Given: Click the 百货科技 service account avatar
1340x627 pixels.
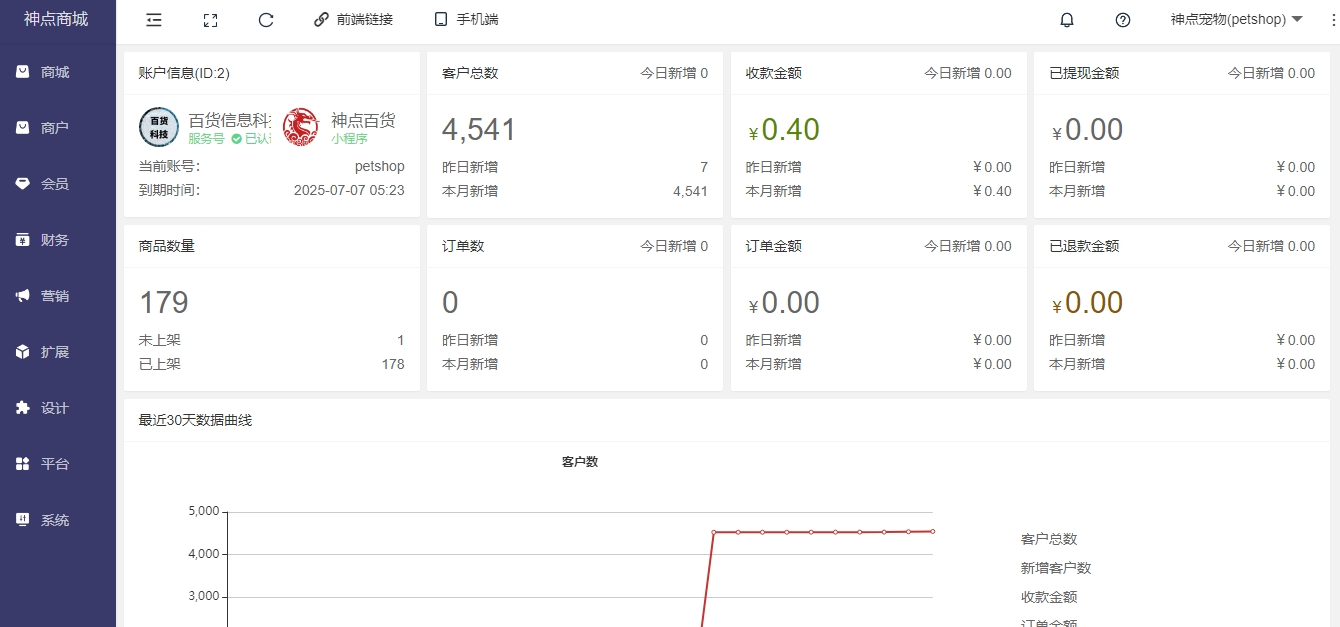Looking at the screenshot, I should (159, 127).
